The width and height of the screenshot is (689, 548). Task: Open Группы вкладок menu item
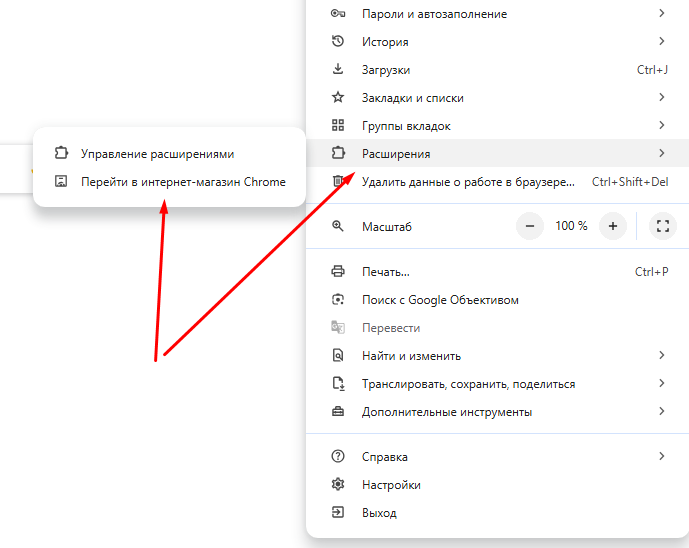pyautogui.click(x=497, y=126)
